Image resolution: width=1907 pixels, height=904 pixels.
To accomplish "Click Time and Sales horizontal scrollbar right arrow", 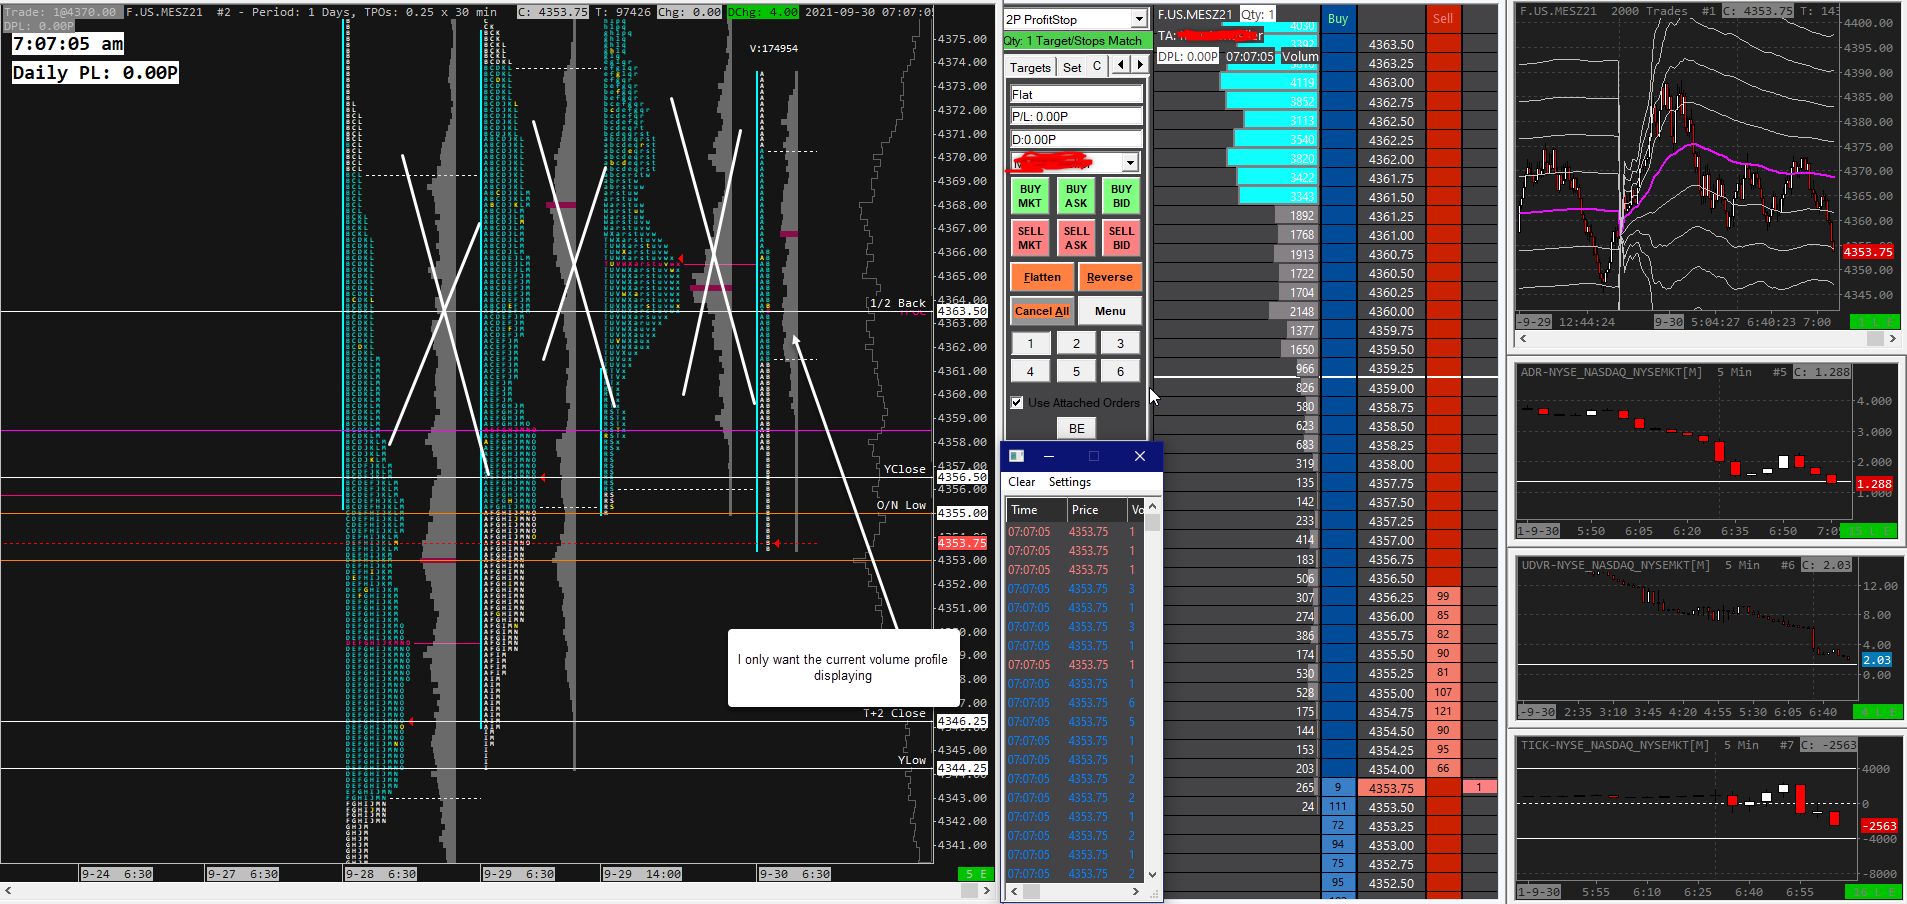I will [1136, 891].
